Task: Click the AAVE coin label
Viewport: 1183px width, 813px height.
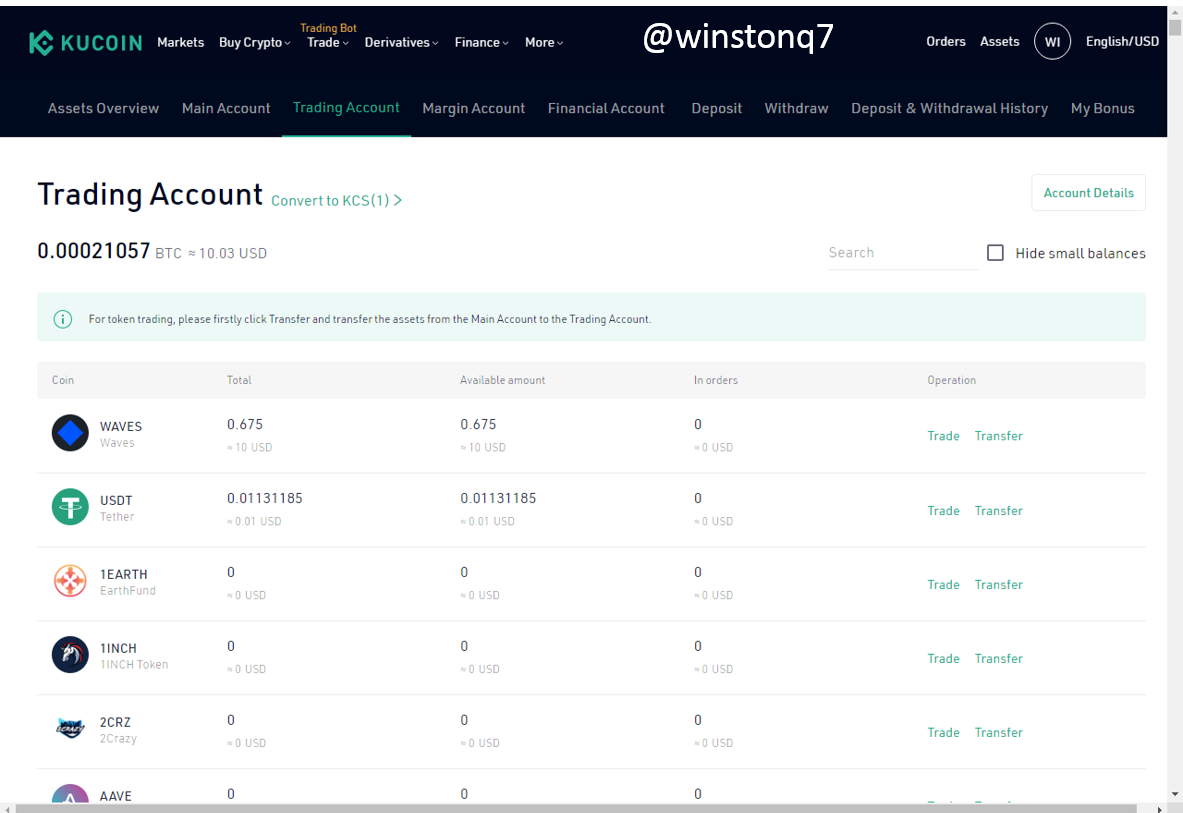Action: 115,796
